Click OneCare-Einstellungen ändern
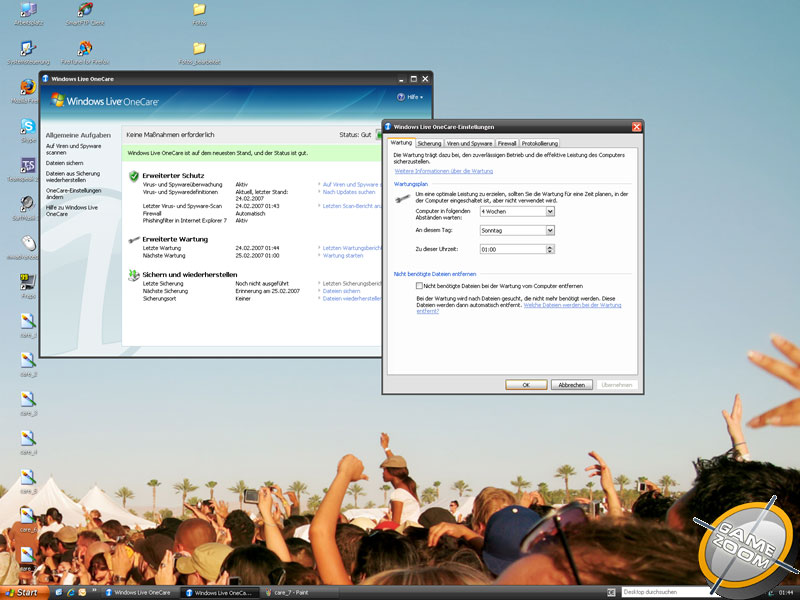This screenshot has height=600, width=800. click(x=73, y=194)
